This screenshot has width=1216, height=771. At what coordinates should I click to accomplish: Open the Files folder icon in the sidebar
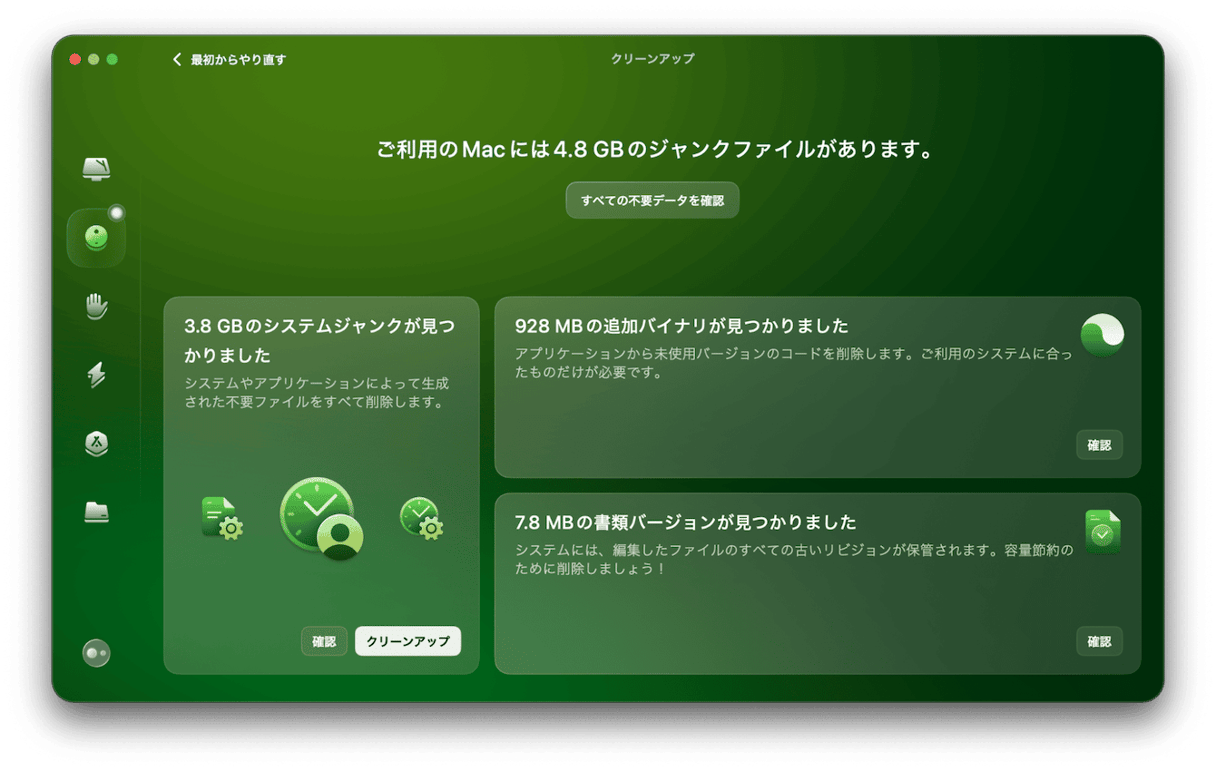[x=95, y=512]
